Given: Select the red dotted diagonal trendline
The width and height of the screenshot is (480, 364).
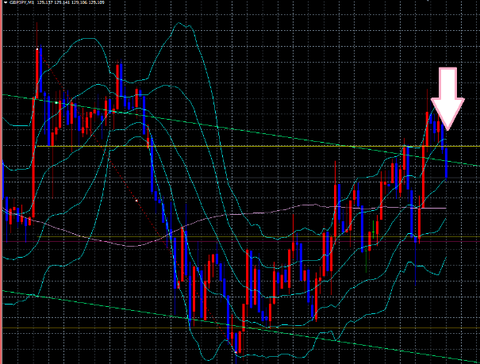Looking at the screenshot, I should click(x=137, y=201).
